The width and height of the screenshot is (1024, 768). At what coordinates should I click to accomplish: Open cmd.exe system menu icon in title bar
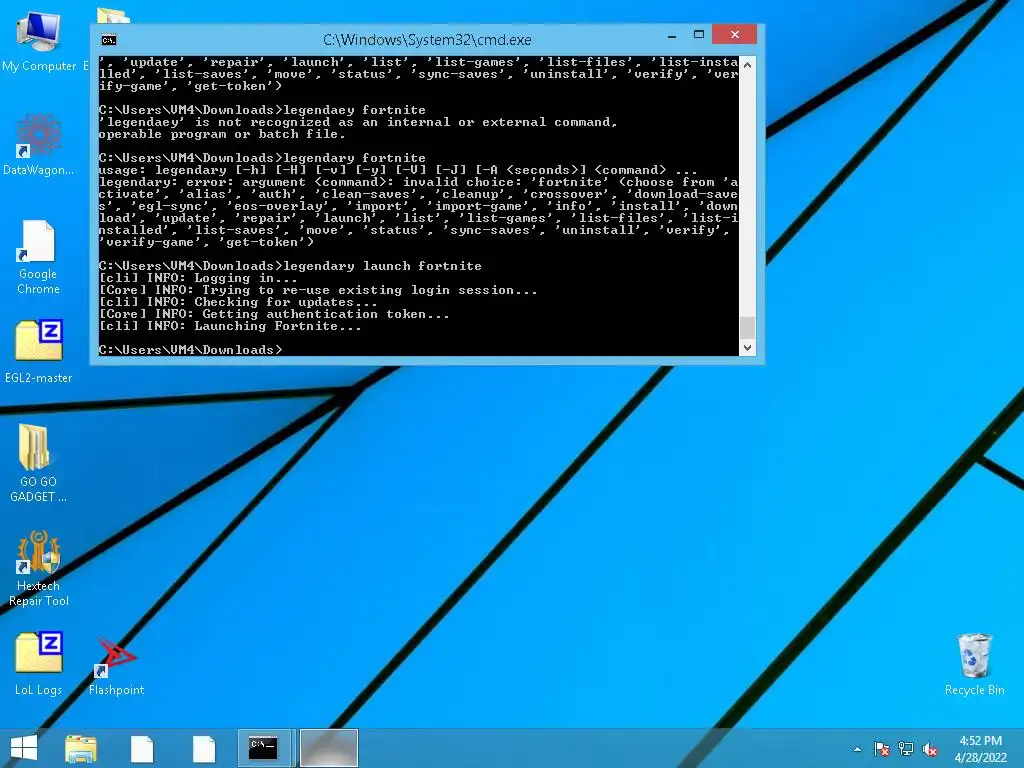109,40
